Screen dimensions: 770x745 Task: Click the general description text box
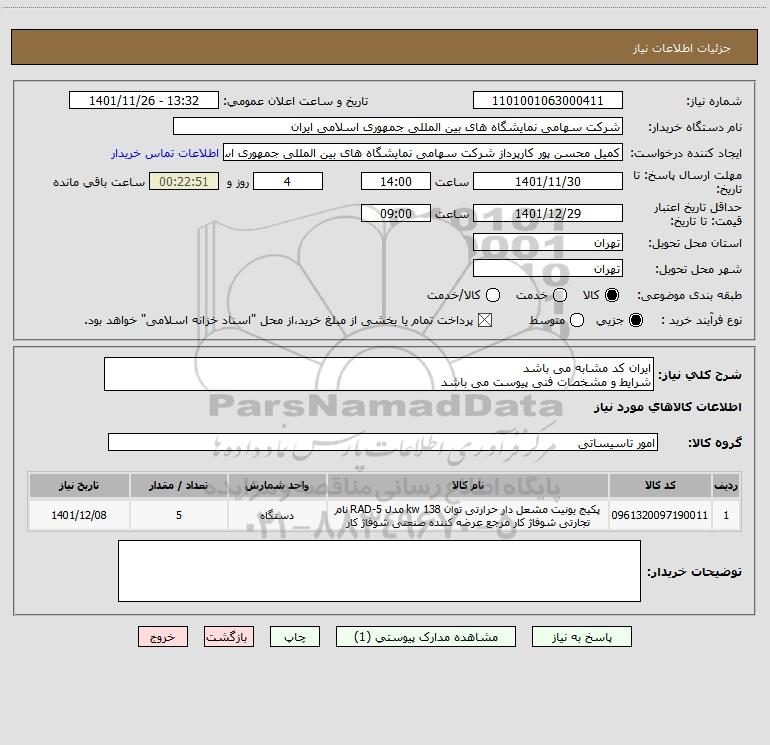379,374
